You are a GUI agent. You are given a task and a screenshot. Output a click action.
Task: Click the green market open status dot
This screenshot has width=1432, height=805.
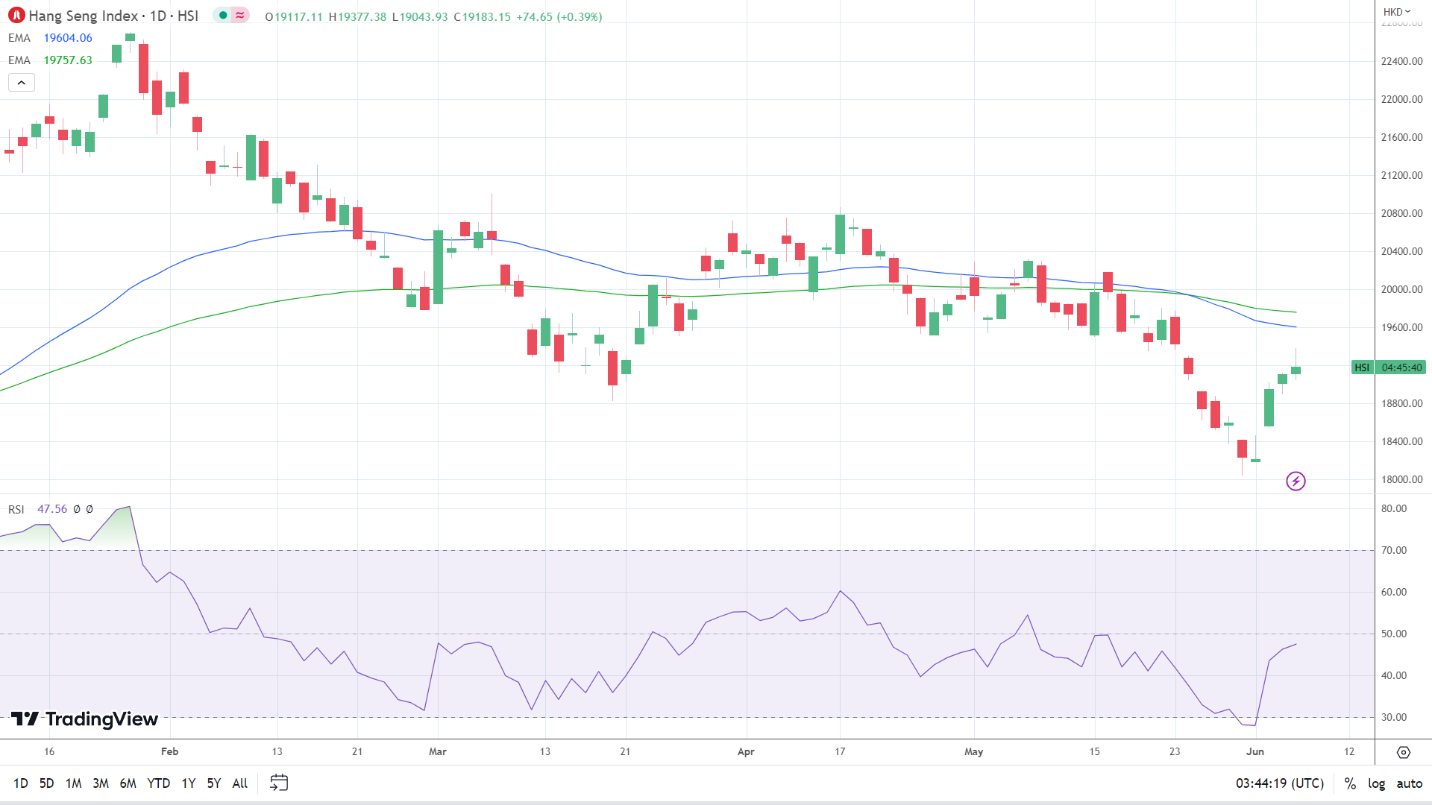pos(224,16)
